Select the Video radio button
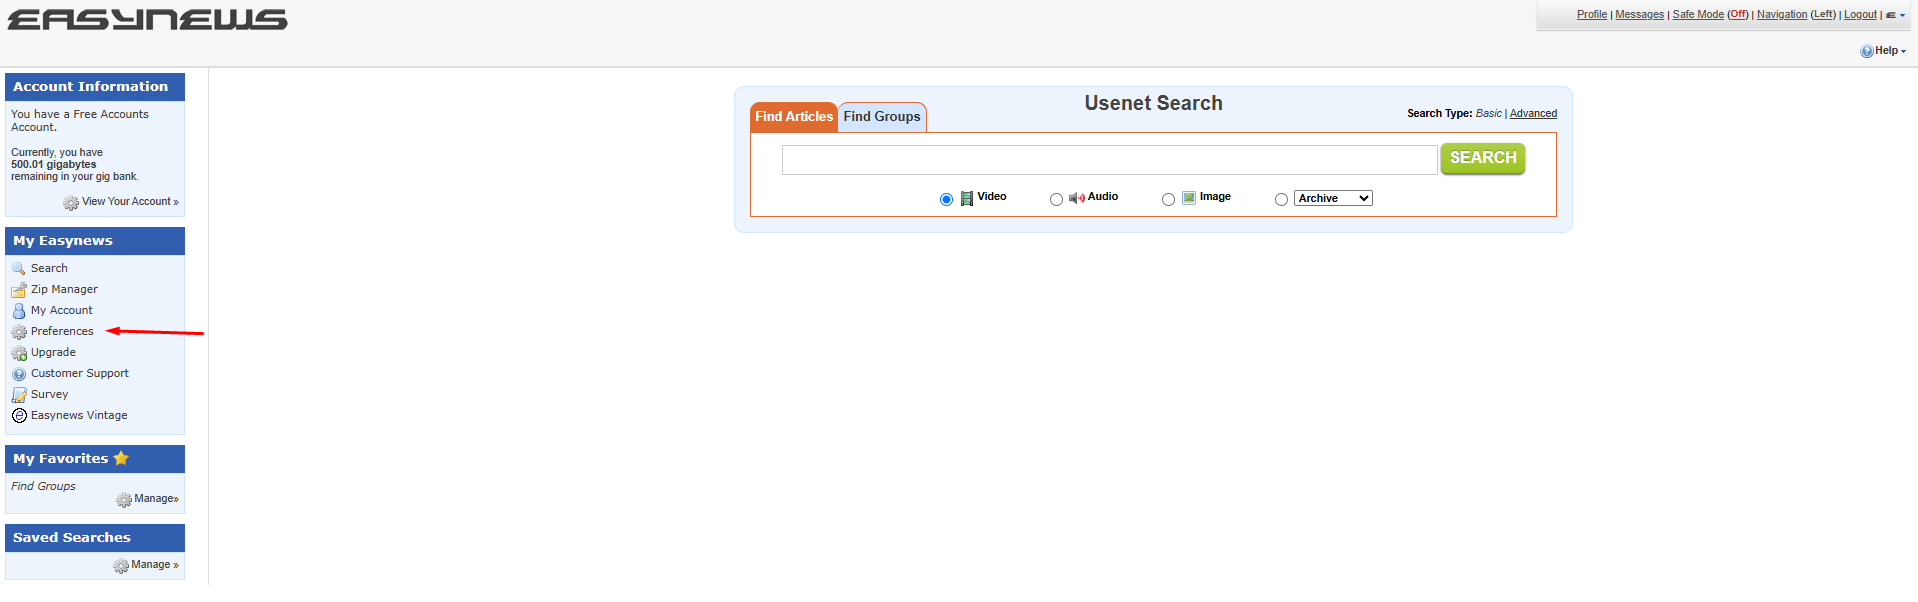The width and height of the screenshot is (1918, 602). [x=946, y=200]
